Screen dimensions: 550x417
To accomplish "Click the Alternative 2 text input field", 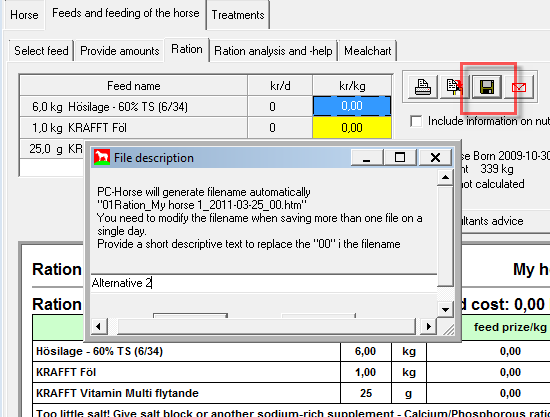I will tap(264, 283).
